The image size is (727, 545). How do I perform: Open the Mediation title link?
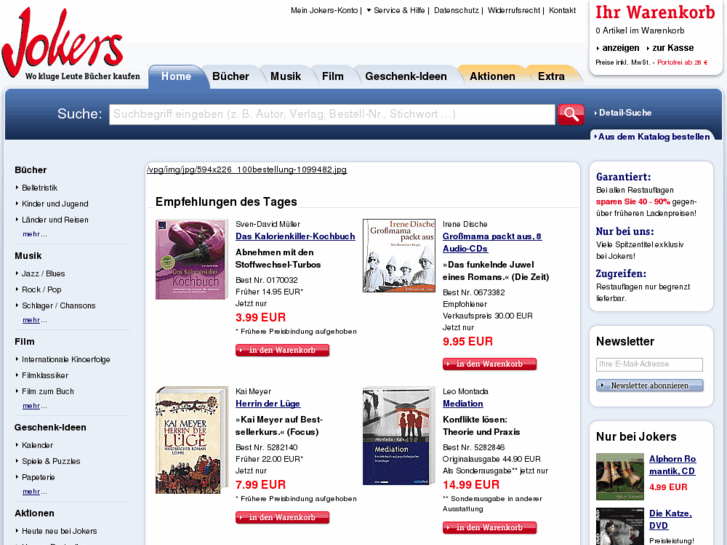coord(463,404)
